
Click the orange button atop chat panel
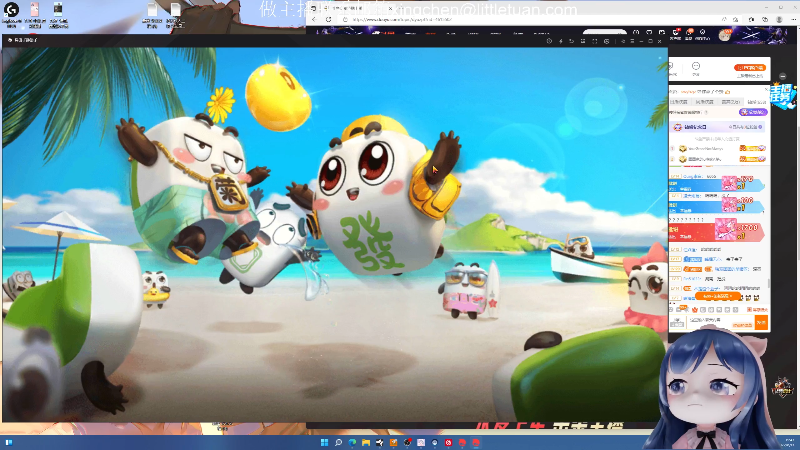(x=750, y=67)
